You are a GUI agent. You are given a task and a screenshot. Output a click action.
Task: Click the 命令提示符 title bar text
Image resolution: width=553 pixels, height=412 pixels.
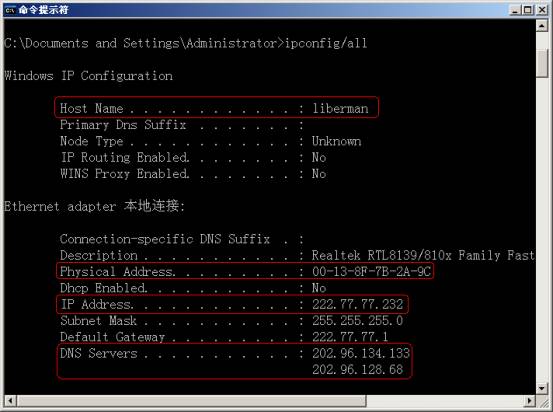[x=43, y=10]
